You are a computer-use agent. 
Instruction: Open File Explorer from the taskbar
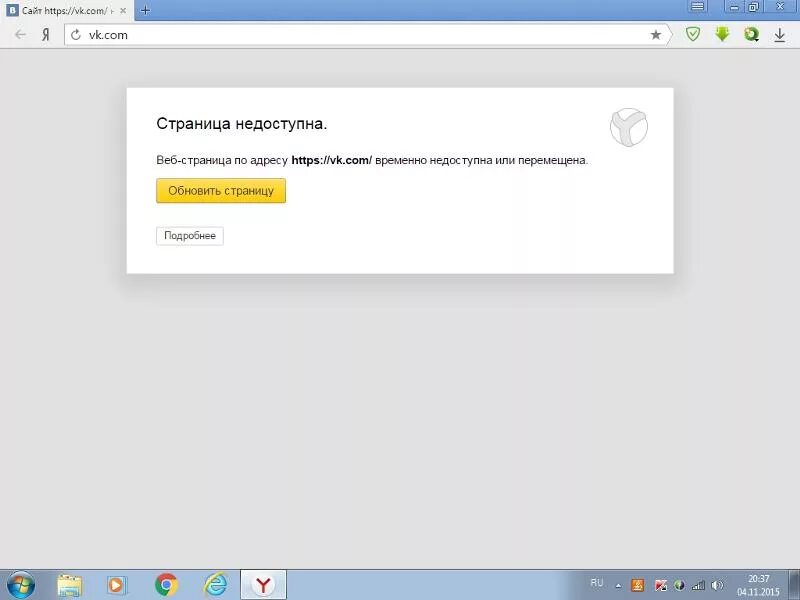70,585
